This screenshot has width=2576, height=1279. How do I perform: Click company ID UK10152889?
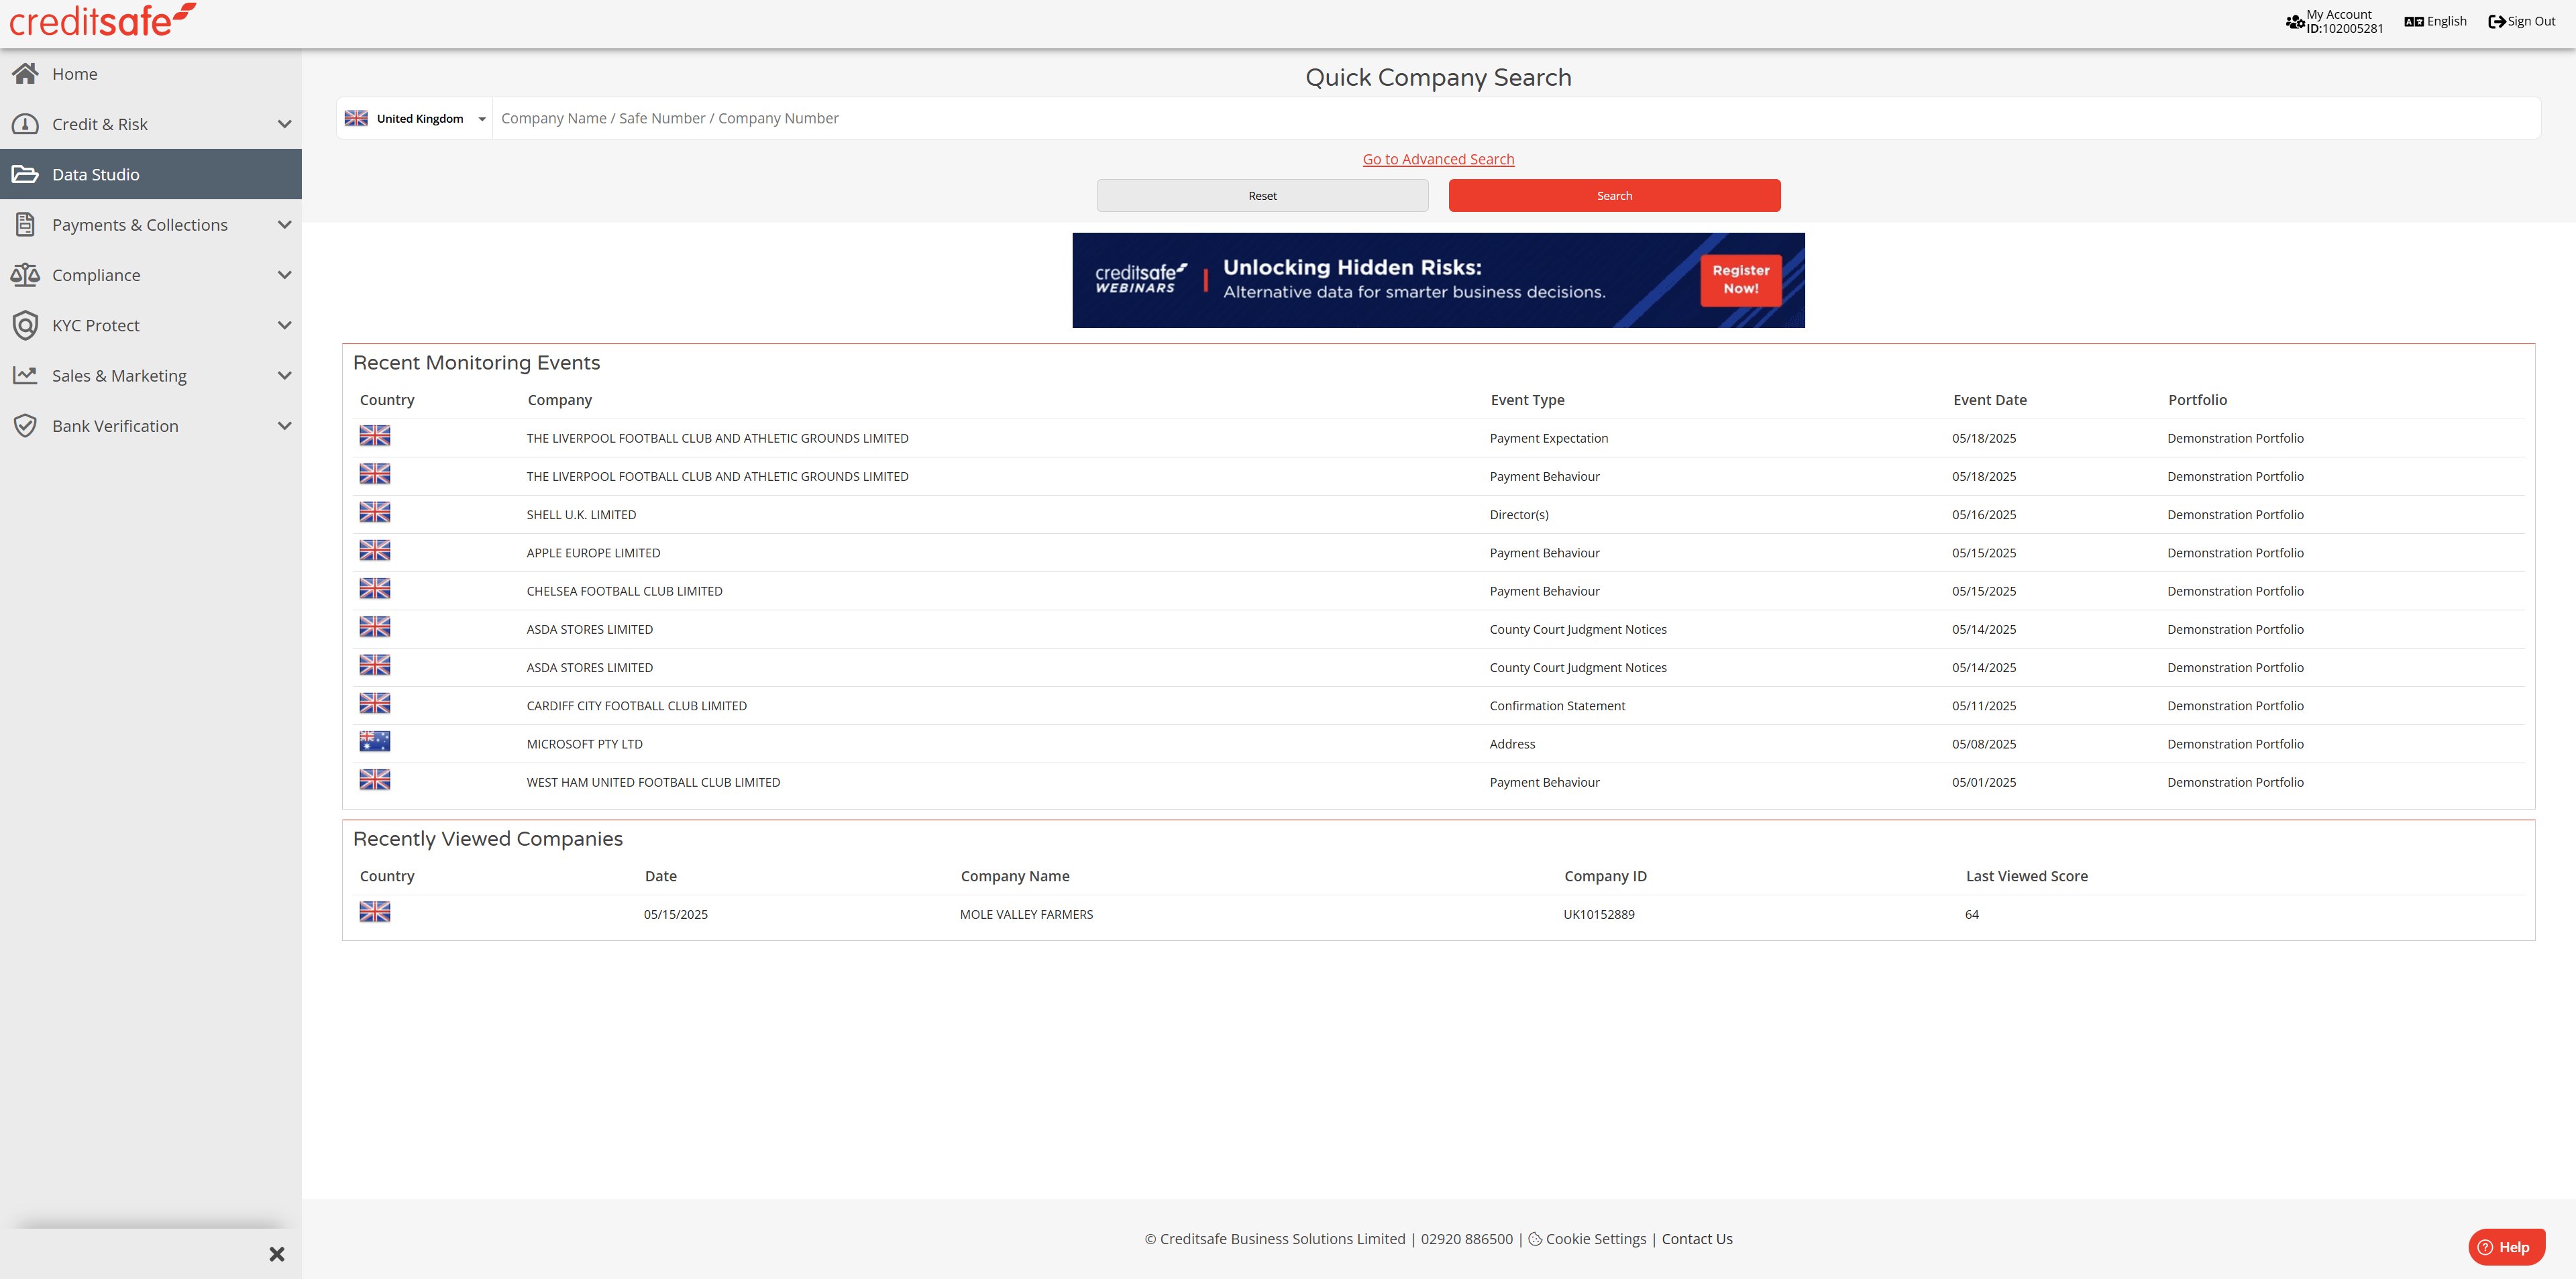click(x=1599, y=914)
